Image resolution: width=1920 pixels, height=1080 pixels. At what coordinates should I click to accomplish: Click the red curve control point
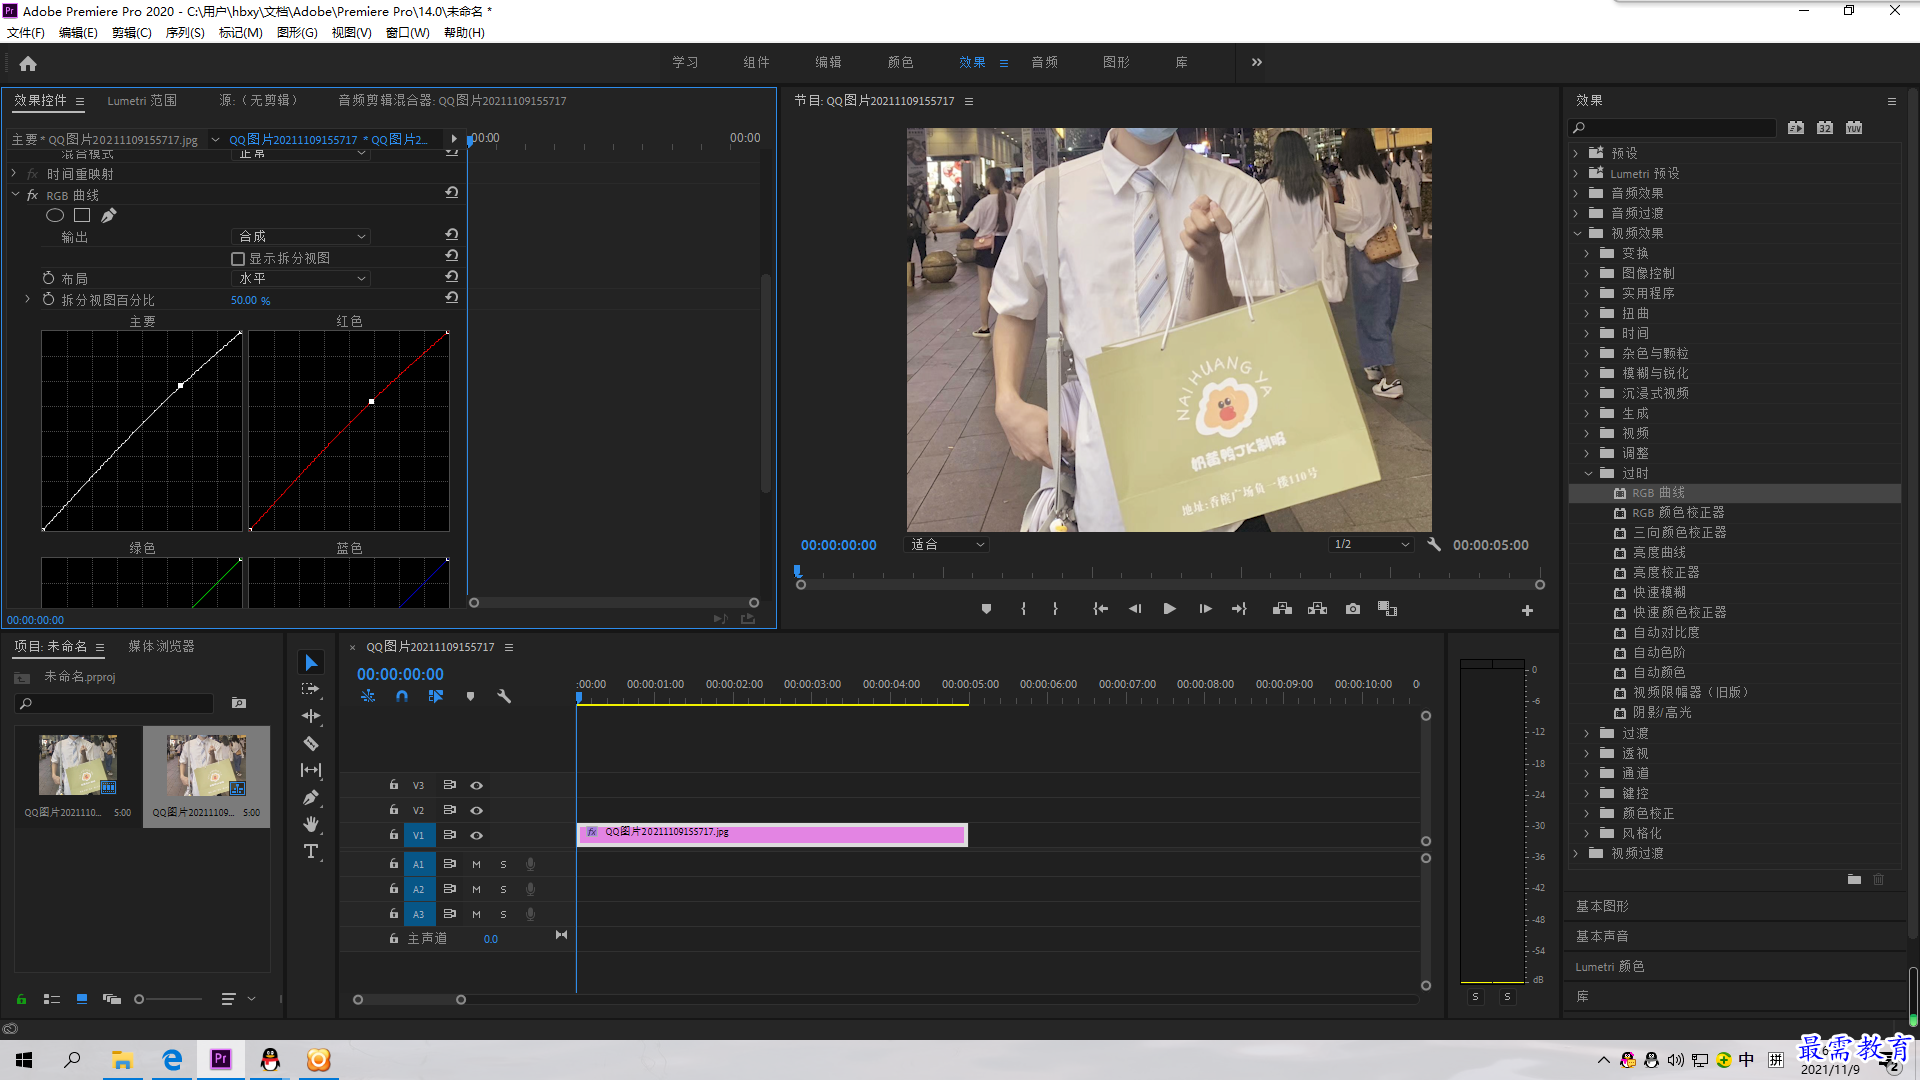pos(372,401)
